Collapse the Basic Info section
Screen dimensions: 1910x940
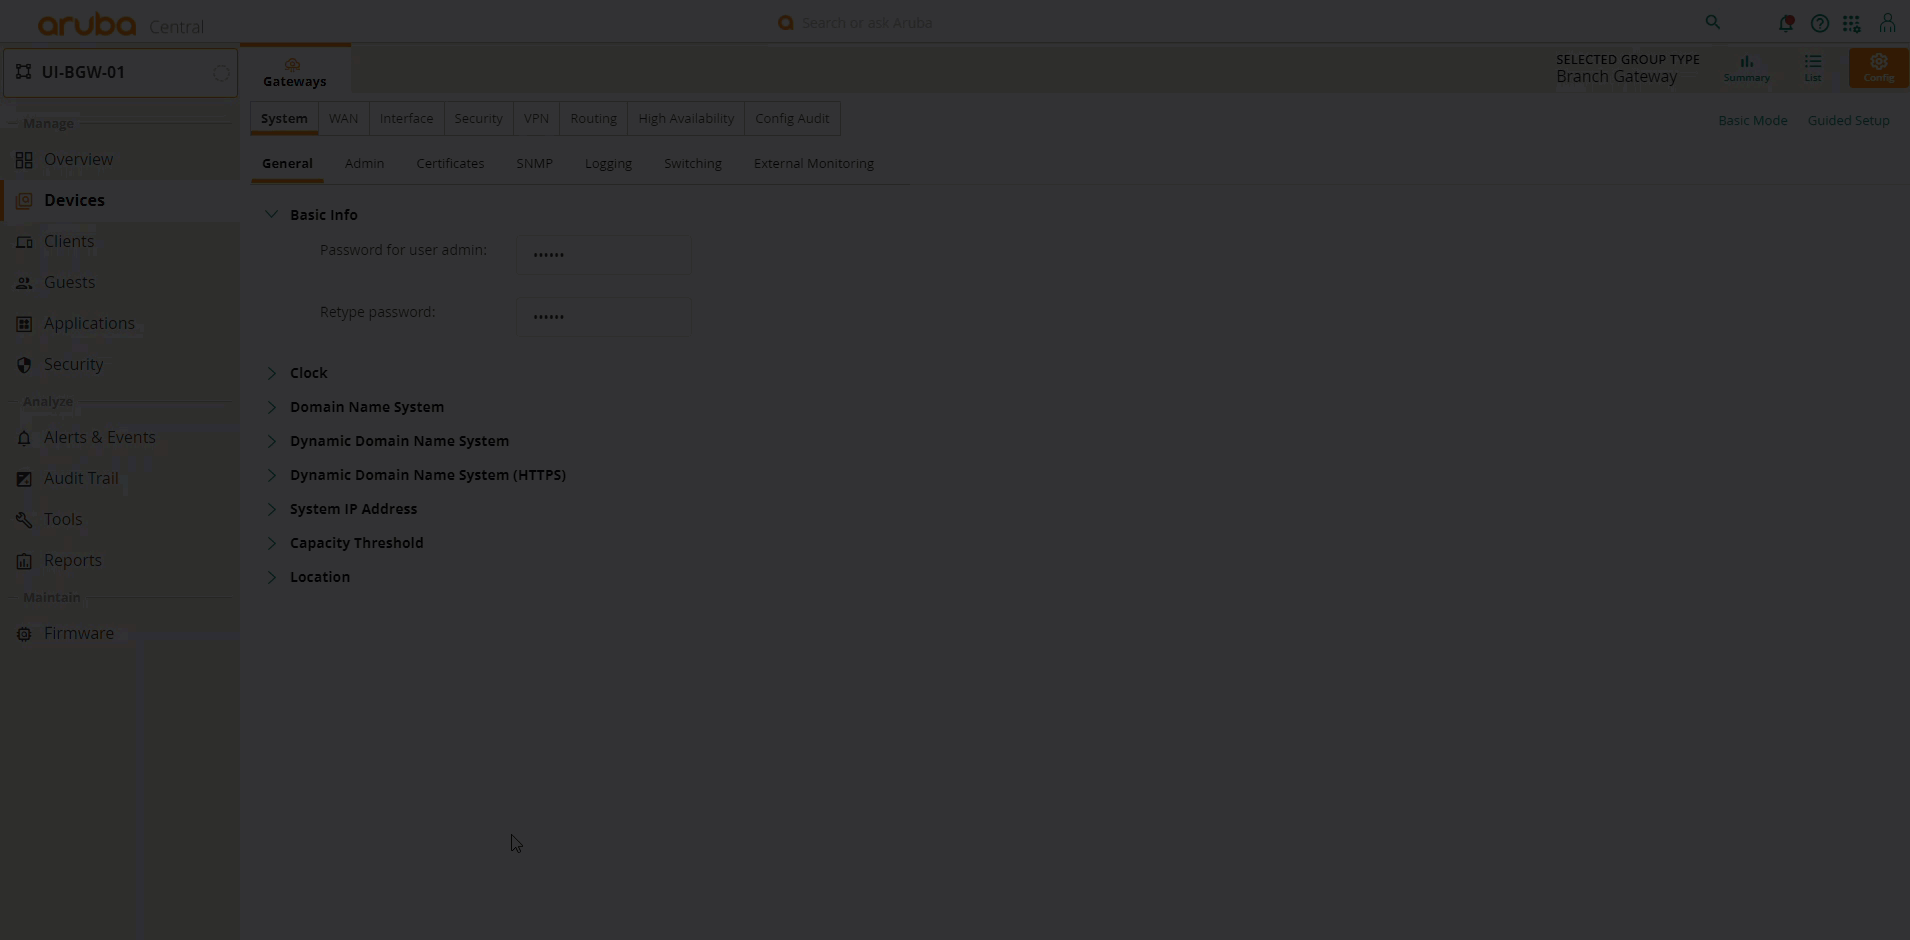point(271,214)
